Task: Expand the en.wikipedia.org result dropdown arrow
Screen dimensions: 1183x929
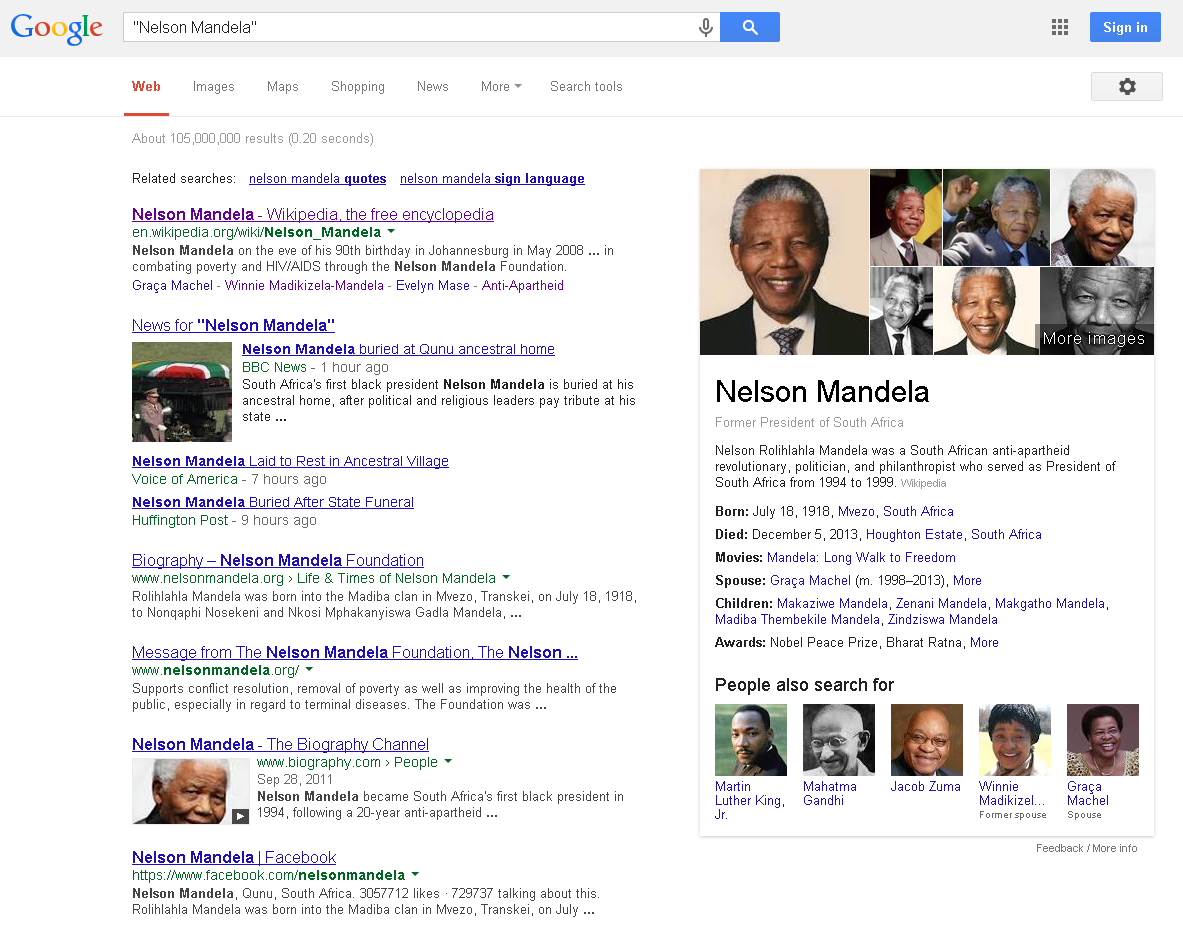Action: tap(391, 232)
